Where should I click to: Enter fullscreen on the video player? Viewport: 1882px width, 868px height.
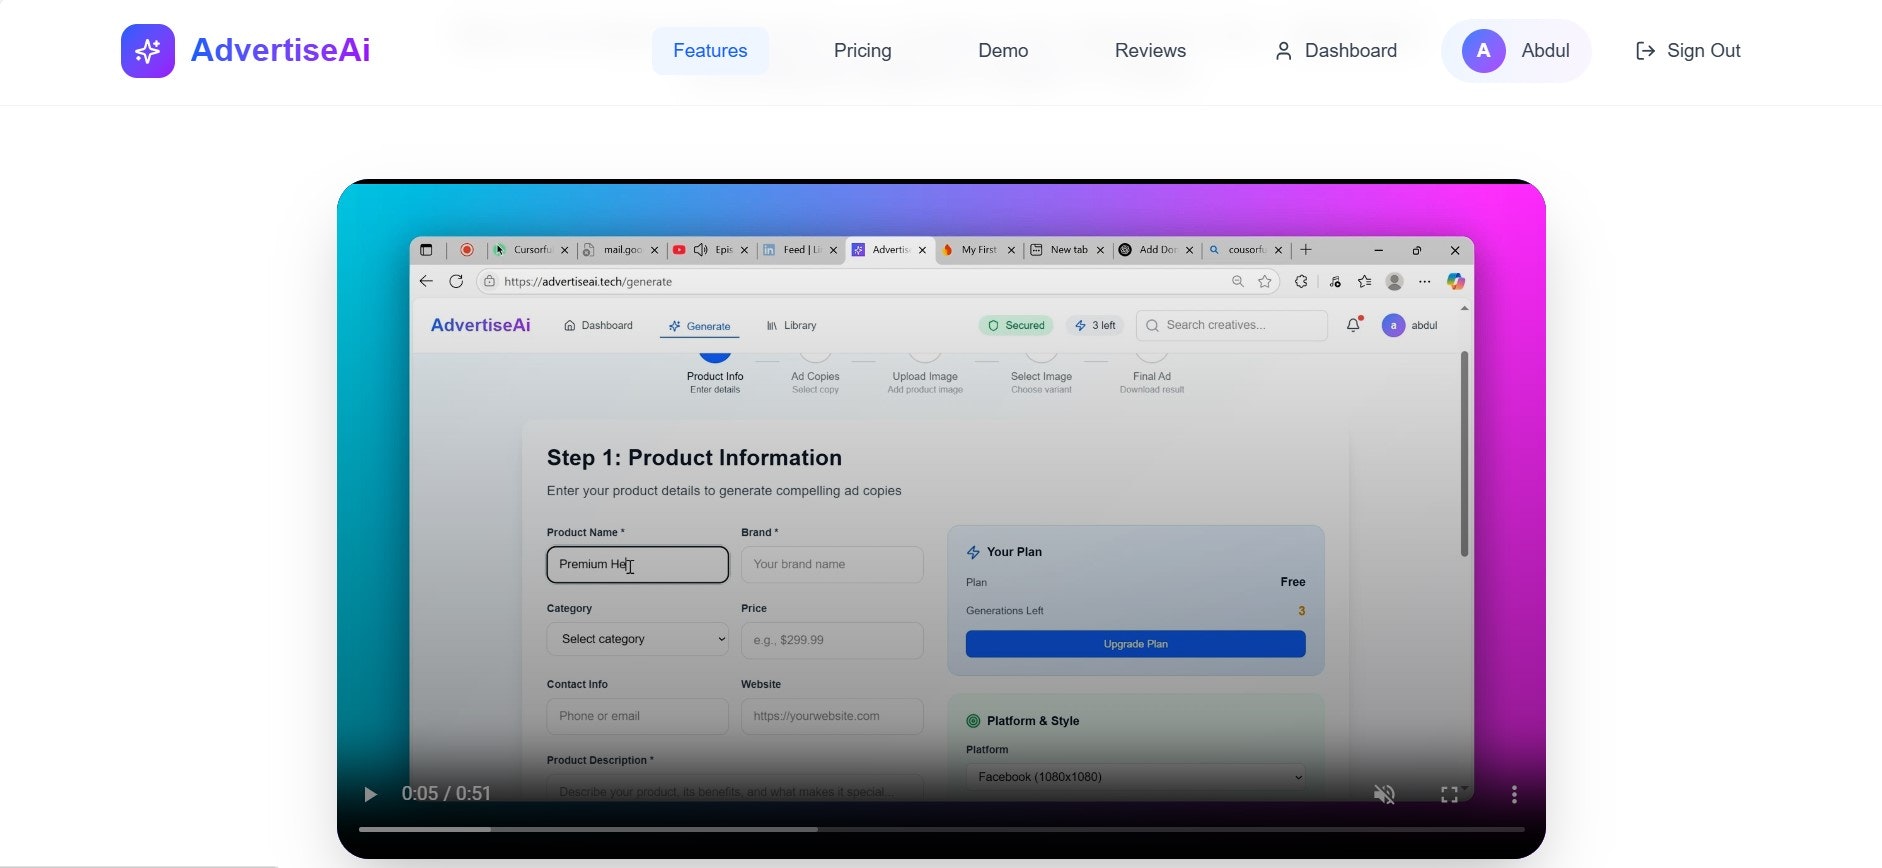tap(1449, 794)
